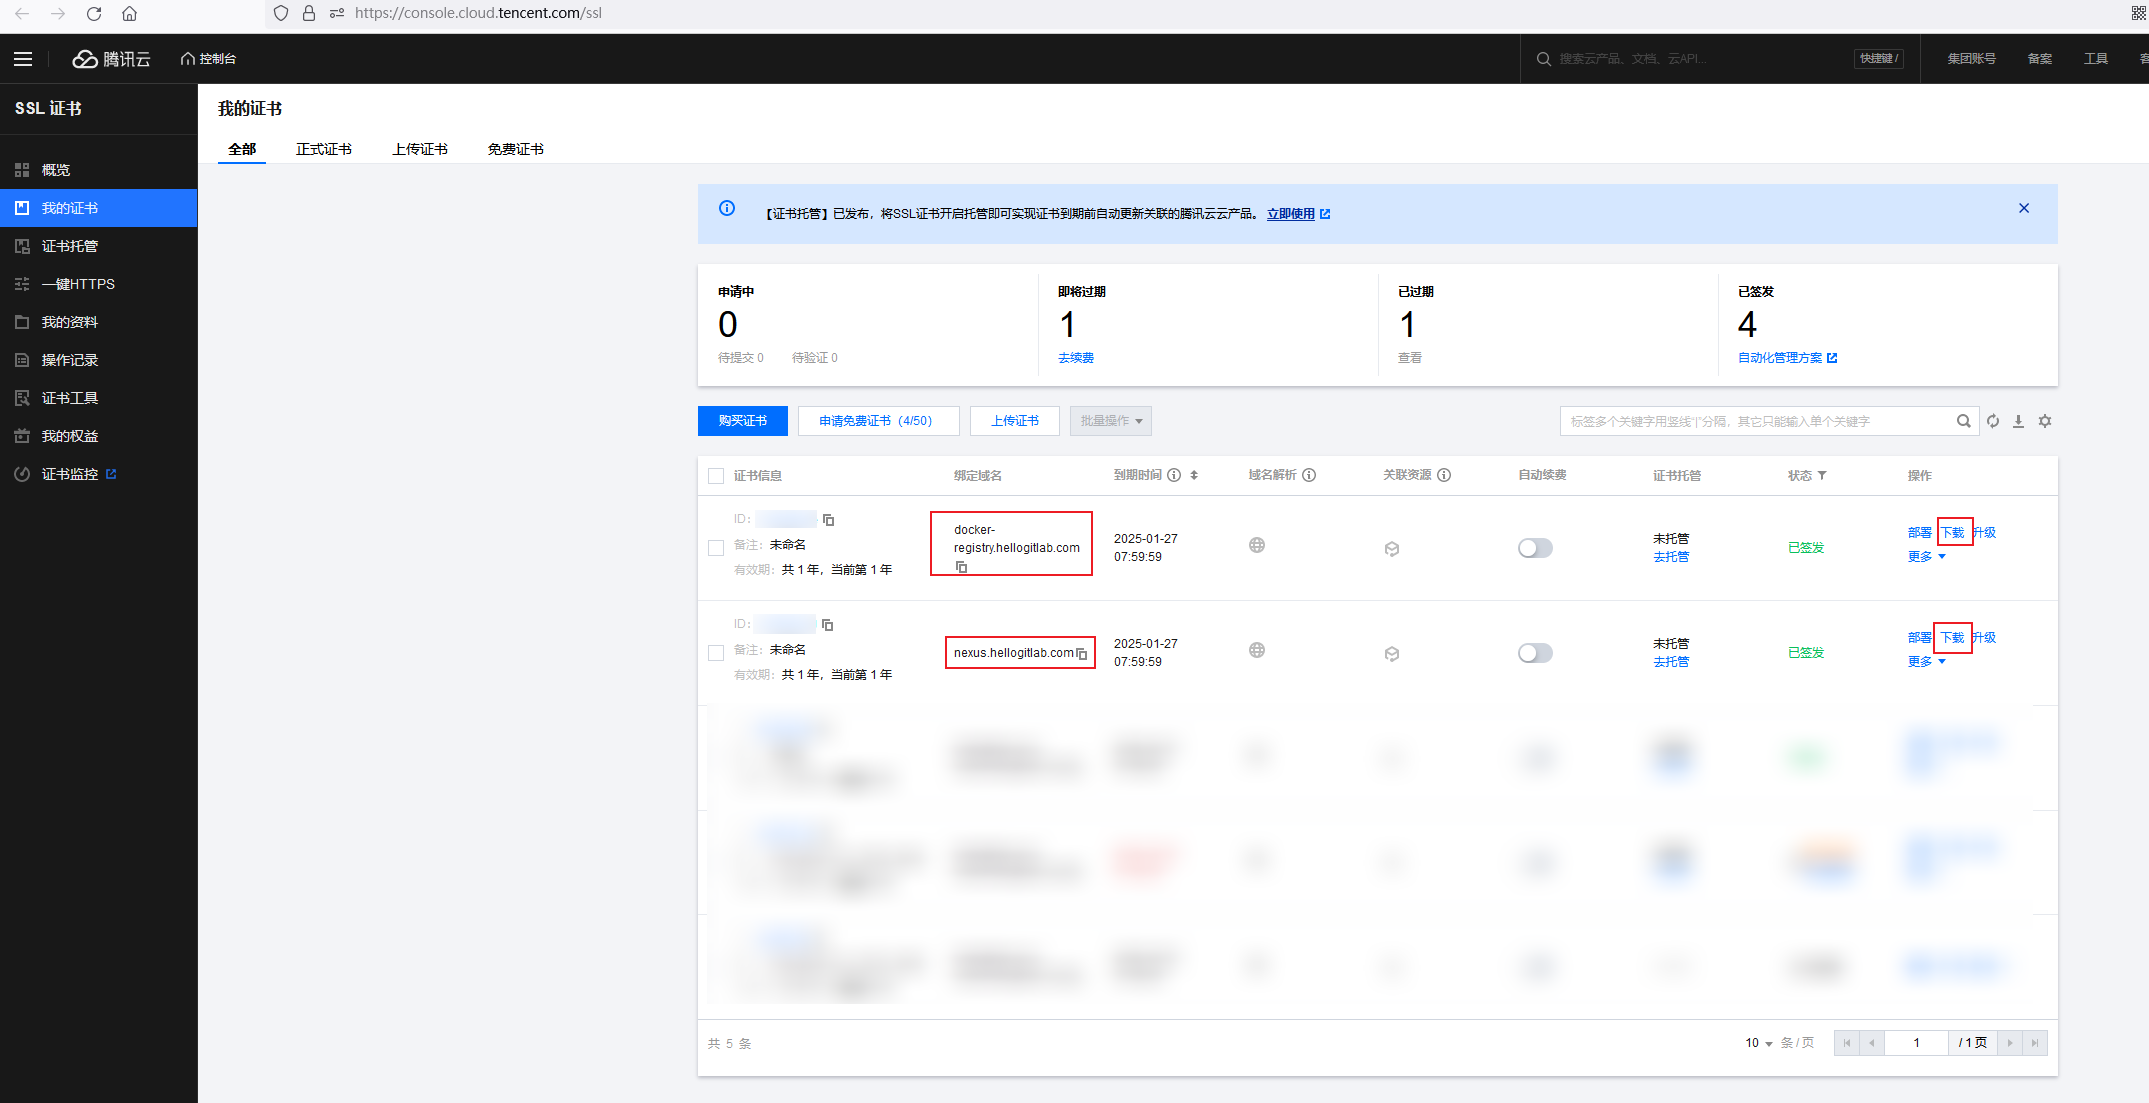Screen dimensions: 2149x1103
Task: Click the Tencent Cloud logo
Action: [111, 59]
